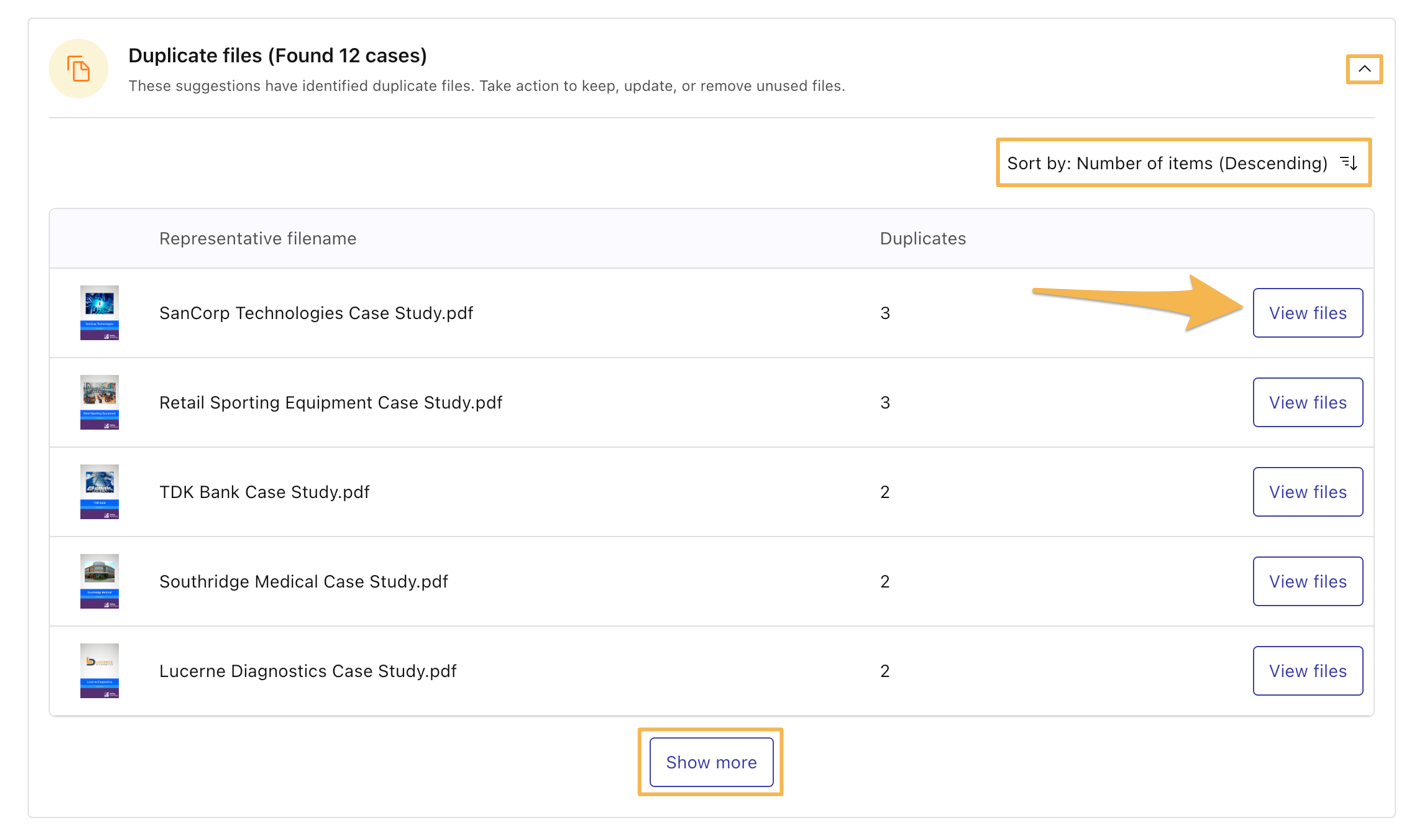The width and height of the screenshot is (1410, 831).
Task: Click the Duplicate files (Found 12 cases) heading
Action: (278, 55)
